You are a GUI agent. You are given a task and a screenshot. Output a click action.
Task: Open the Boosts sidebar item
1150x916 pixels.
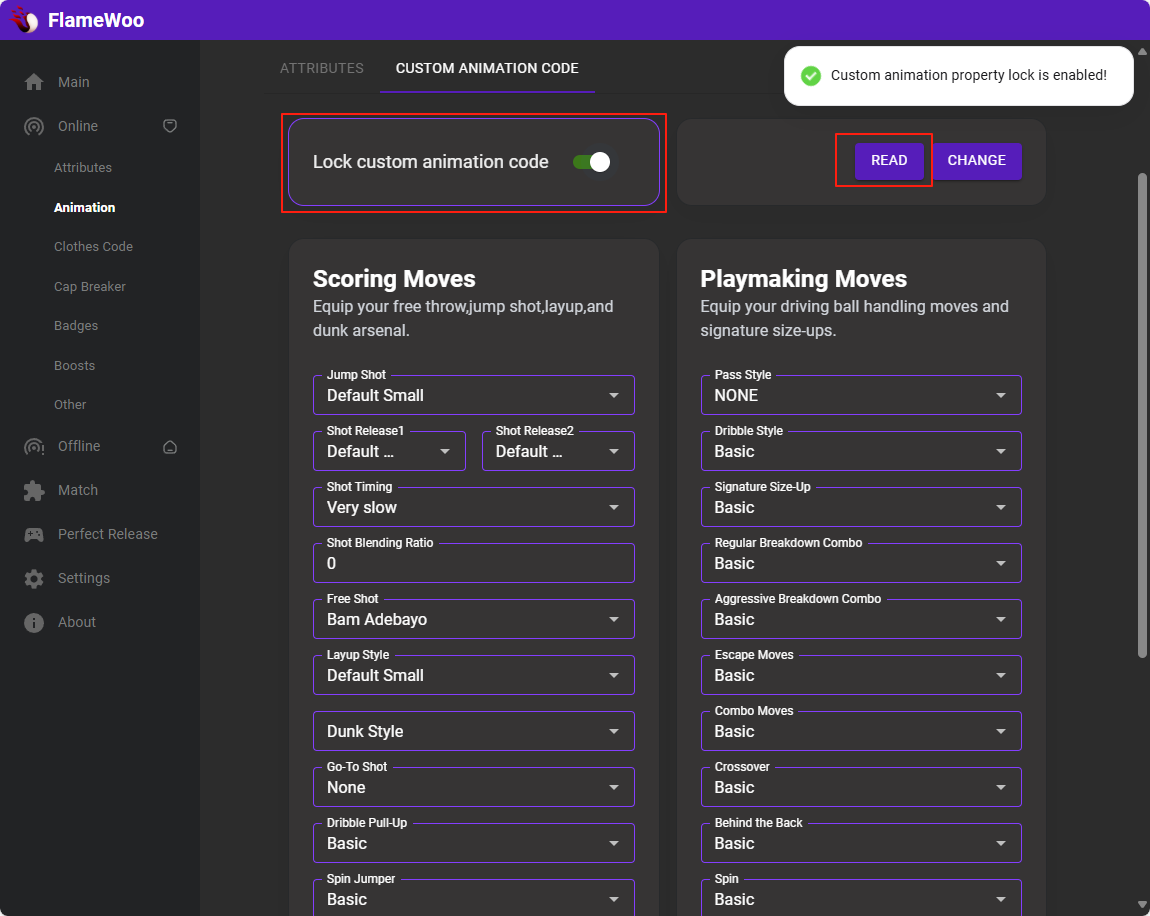(74, 365)
